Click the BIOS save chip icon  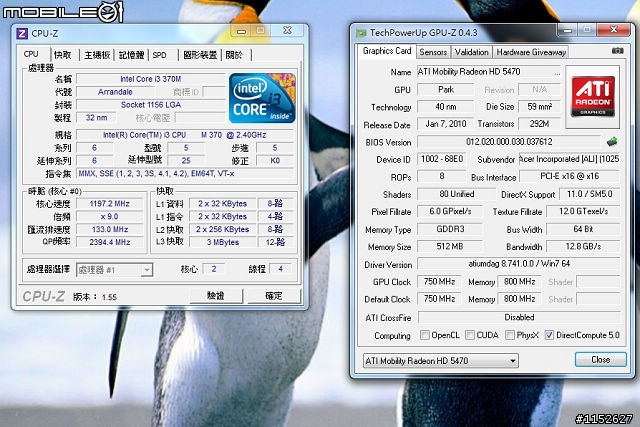611,142
